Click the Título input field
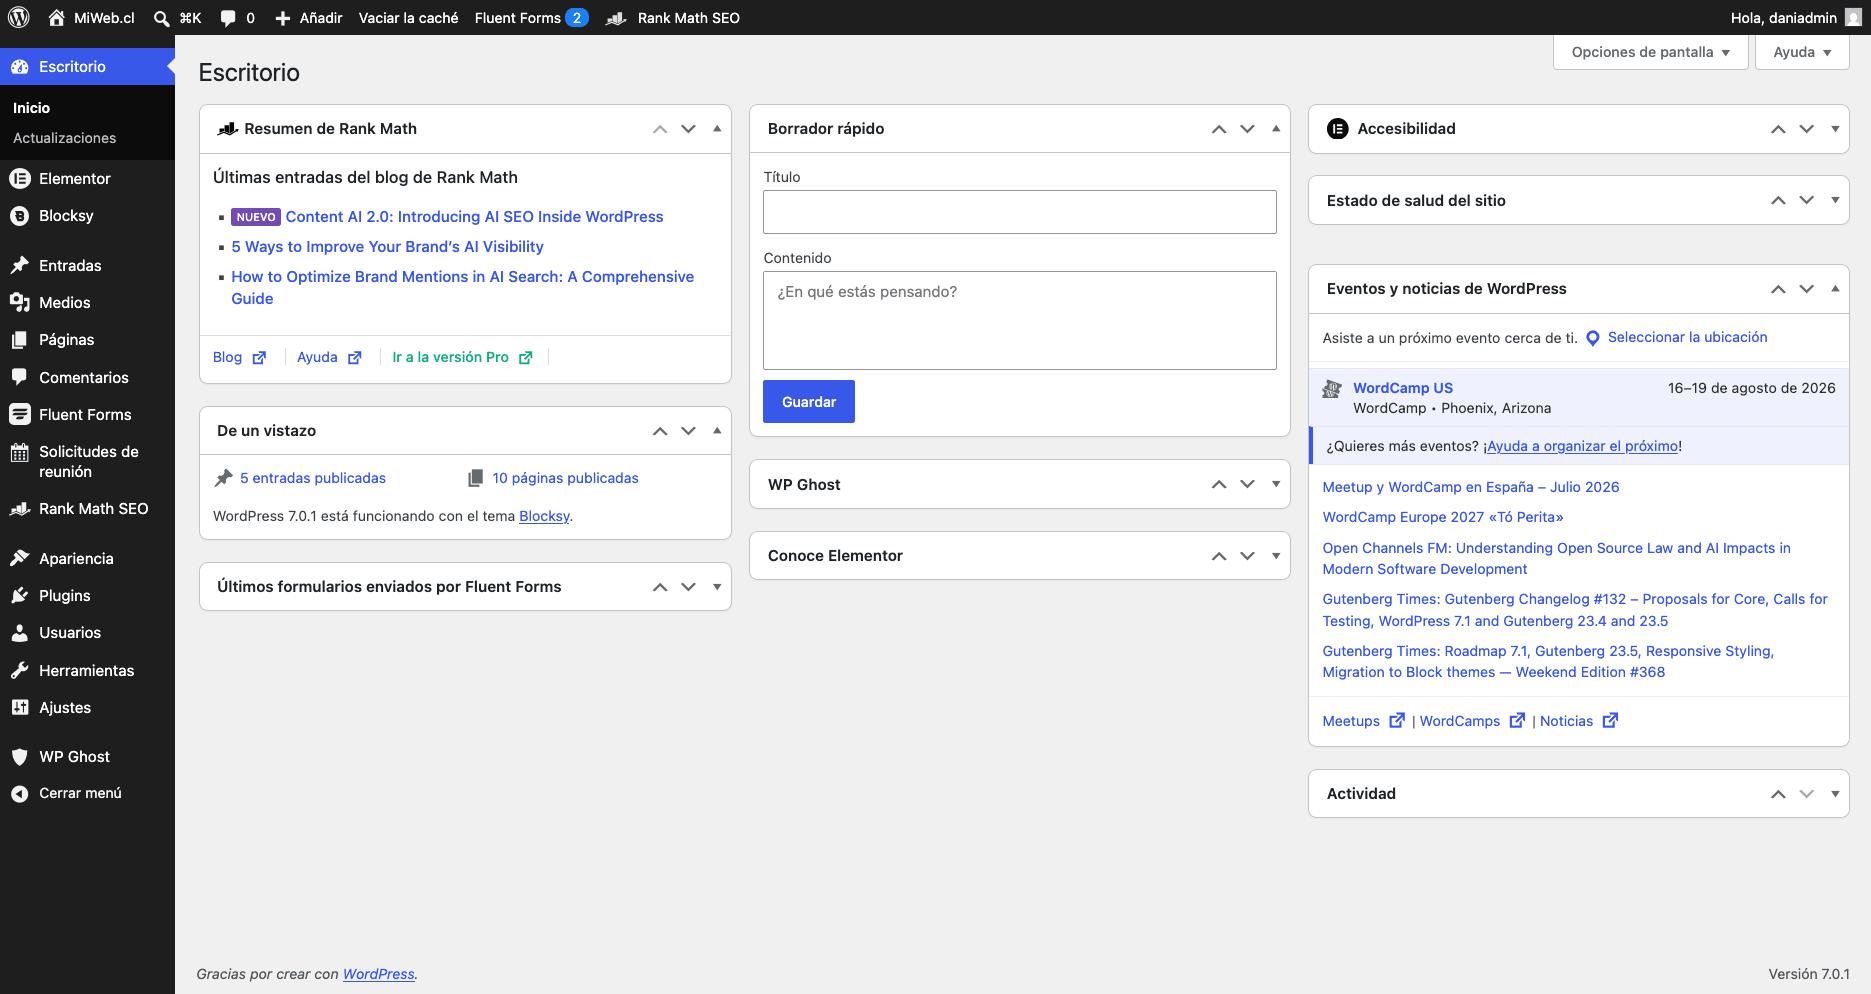1871x994 pixels. click(x=1019, y=212)
